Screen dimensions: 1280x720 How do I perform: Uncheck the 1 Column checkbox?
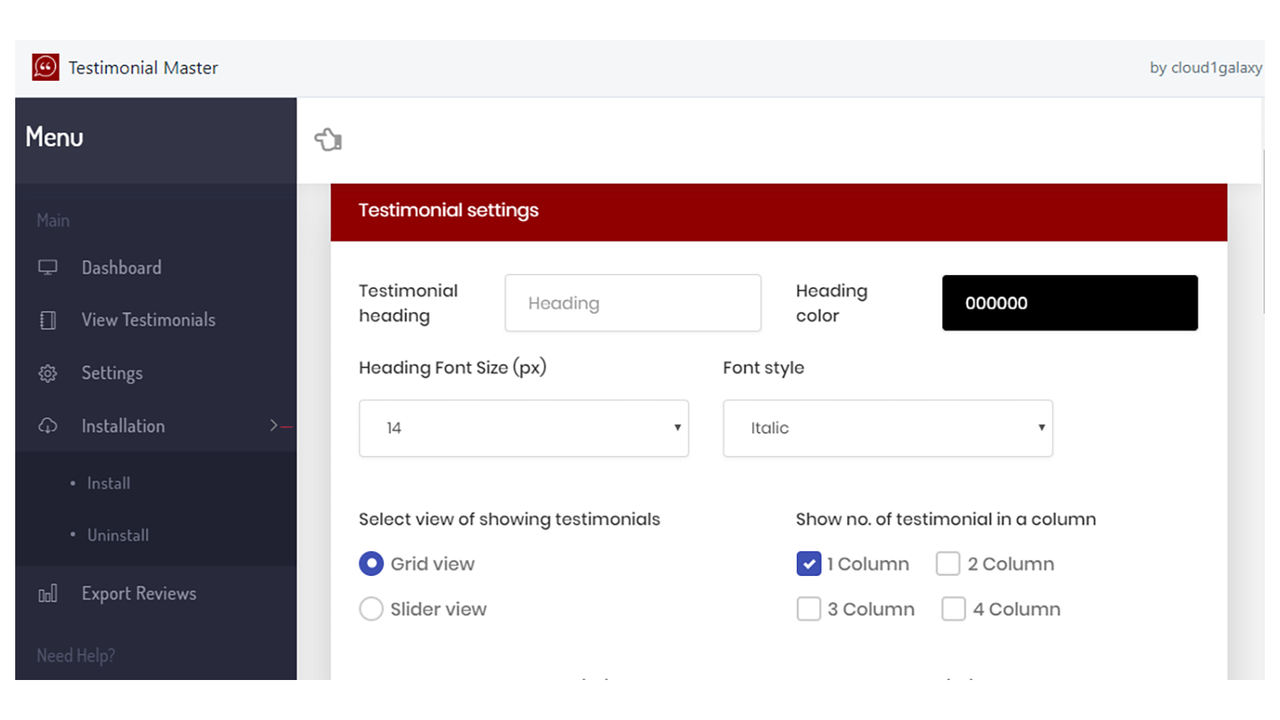(x=808, y=564)
